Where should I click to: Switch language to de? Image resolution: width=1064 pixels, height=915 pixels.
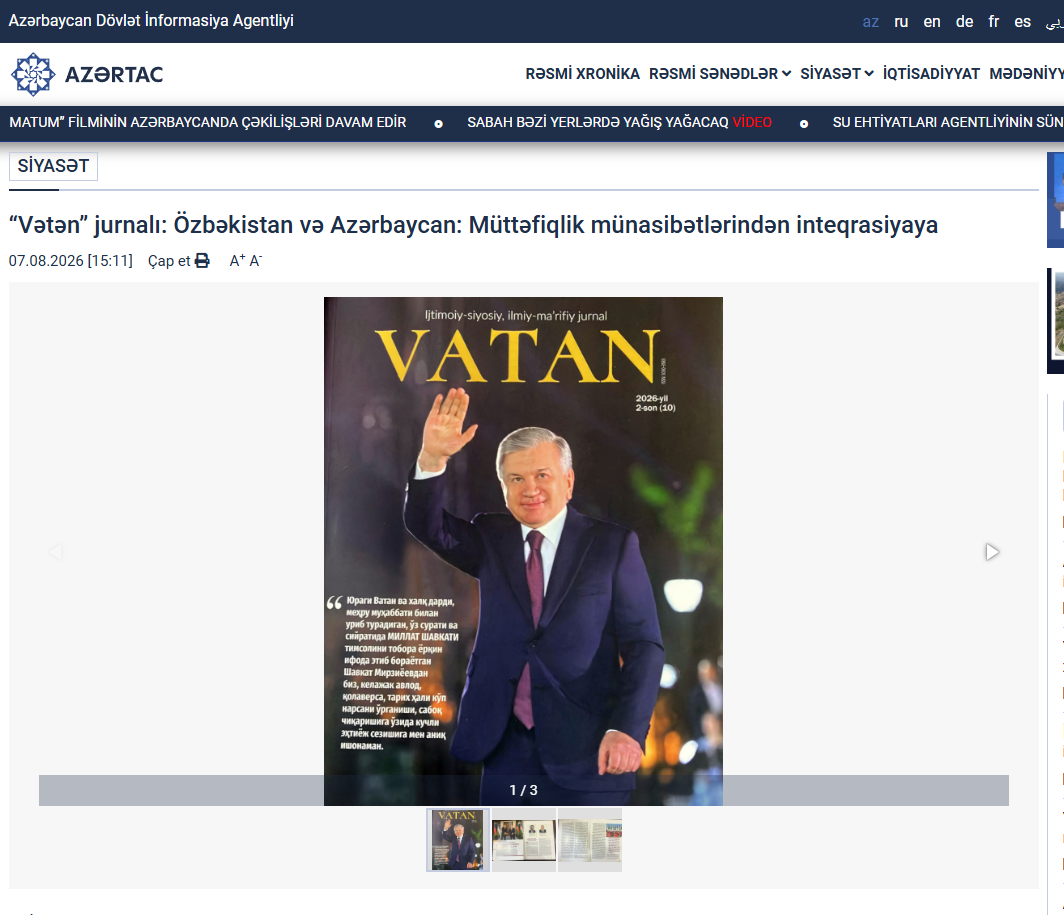pos(964,22)
